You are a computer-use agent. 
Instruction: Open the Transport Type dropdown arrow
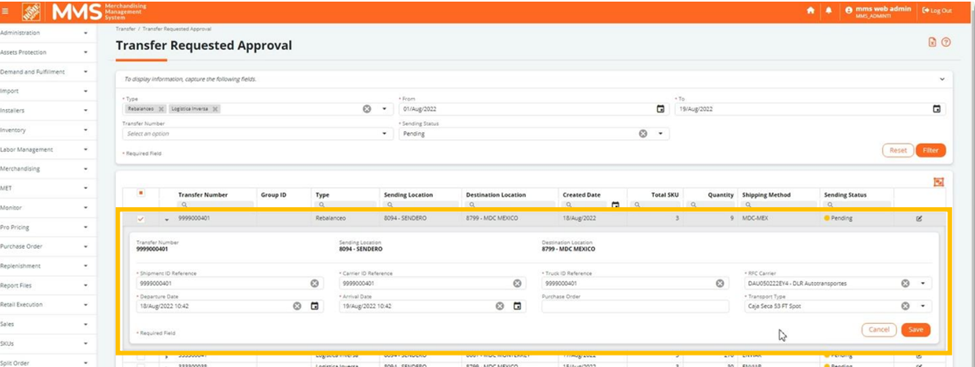pos(922,306)
